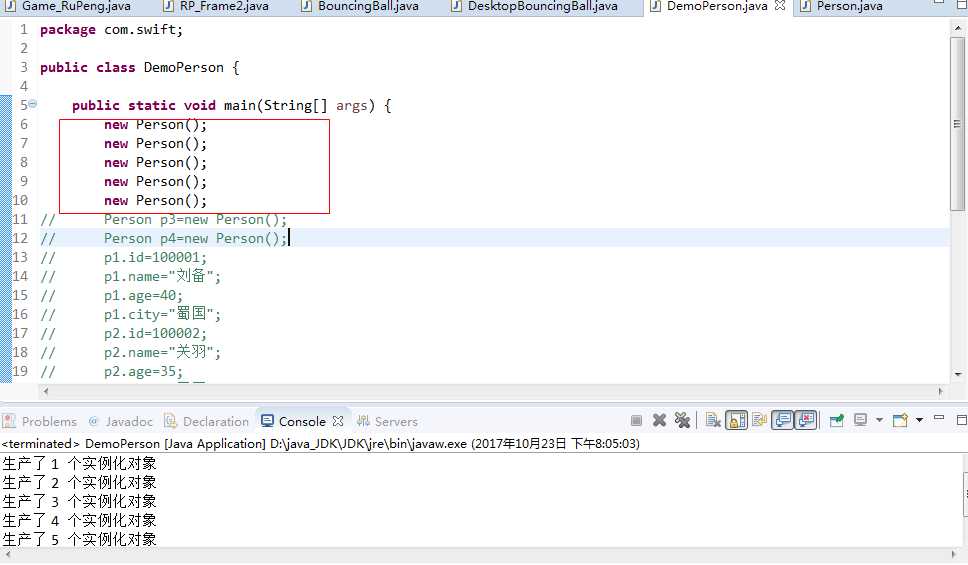Click Java file icon on Person.java tab
Viewport: 968px width, 565px height.
pos(806,6)
